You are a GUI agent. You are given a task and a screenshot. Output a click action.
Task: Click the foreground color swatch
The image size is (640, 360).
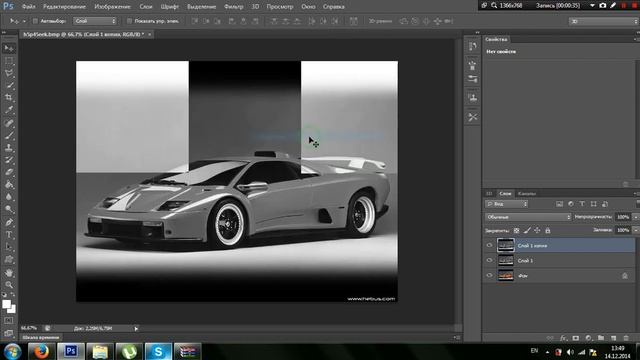6,304
